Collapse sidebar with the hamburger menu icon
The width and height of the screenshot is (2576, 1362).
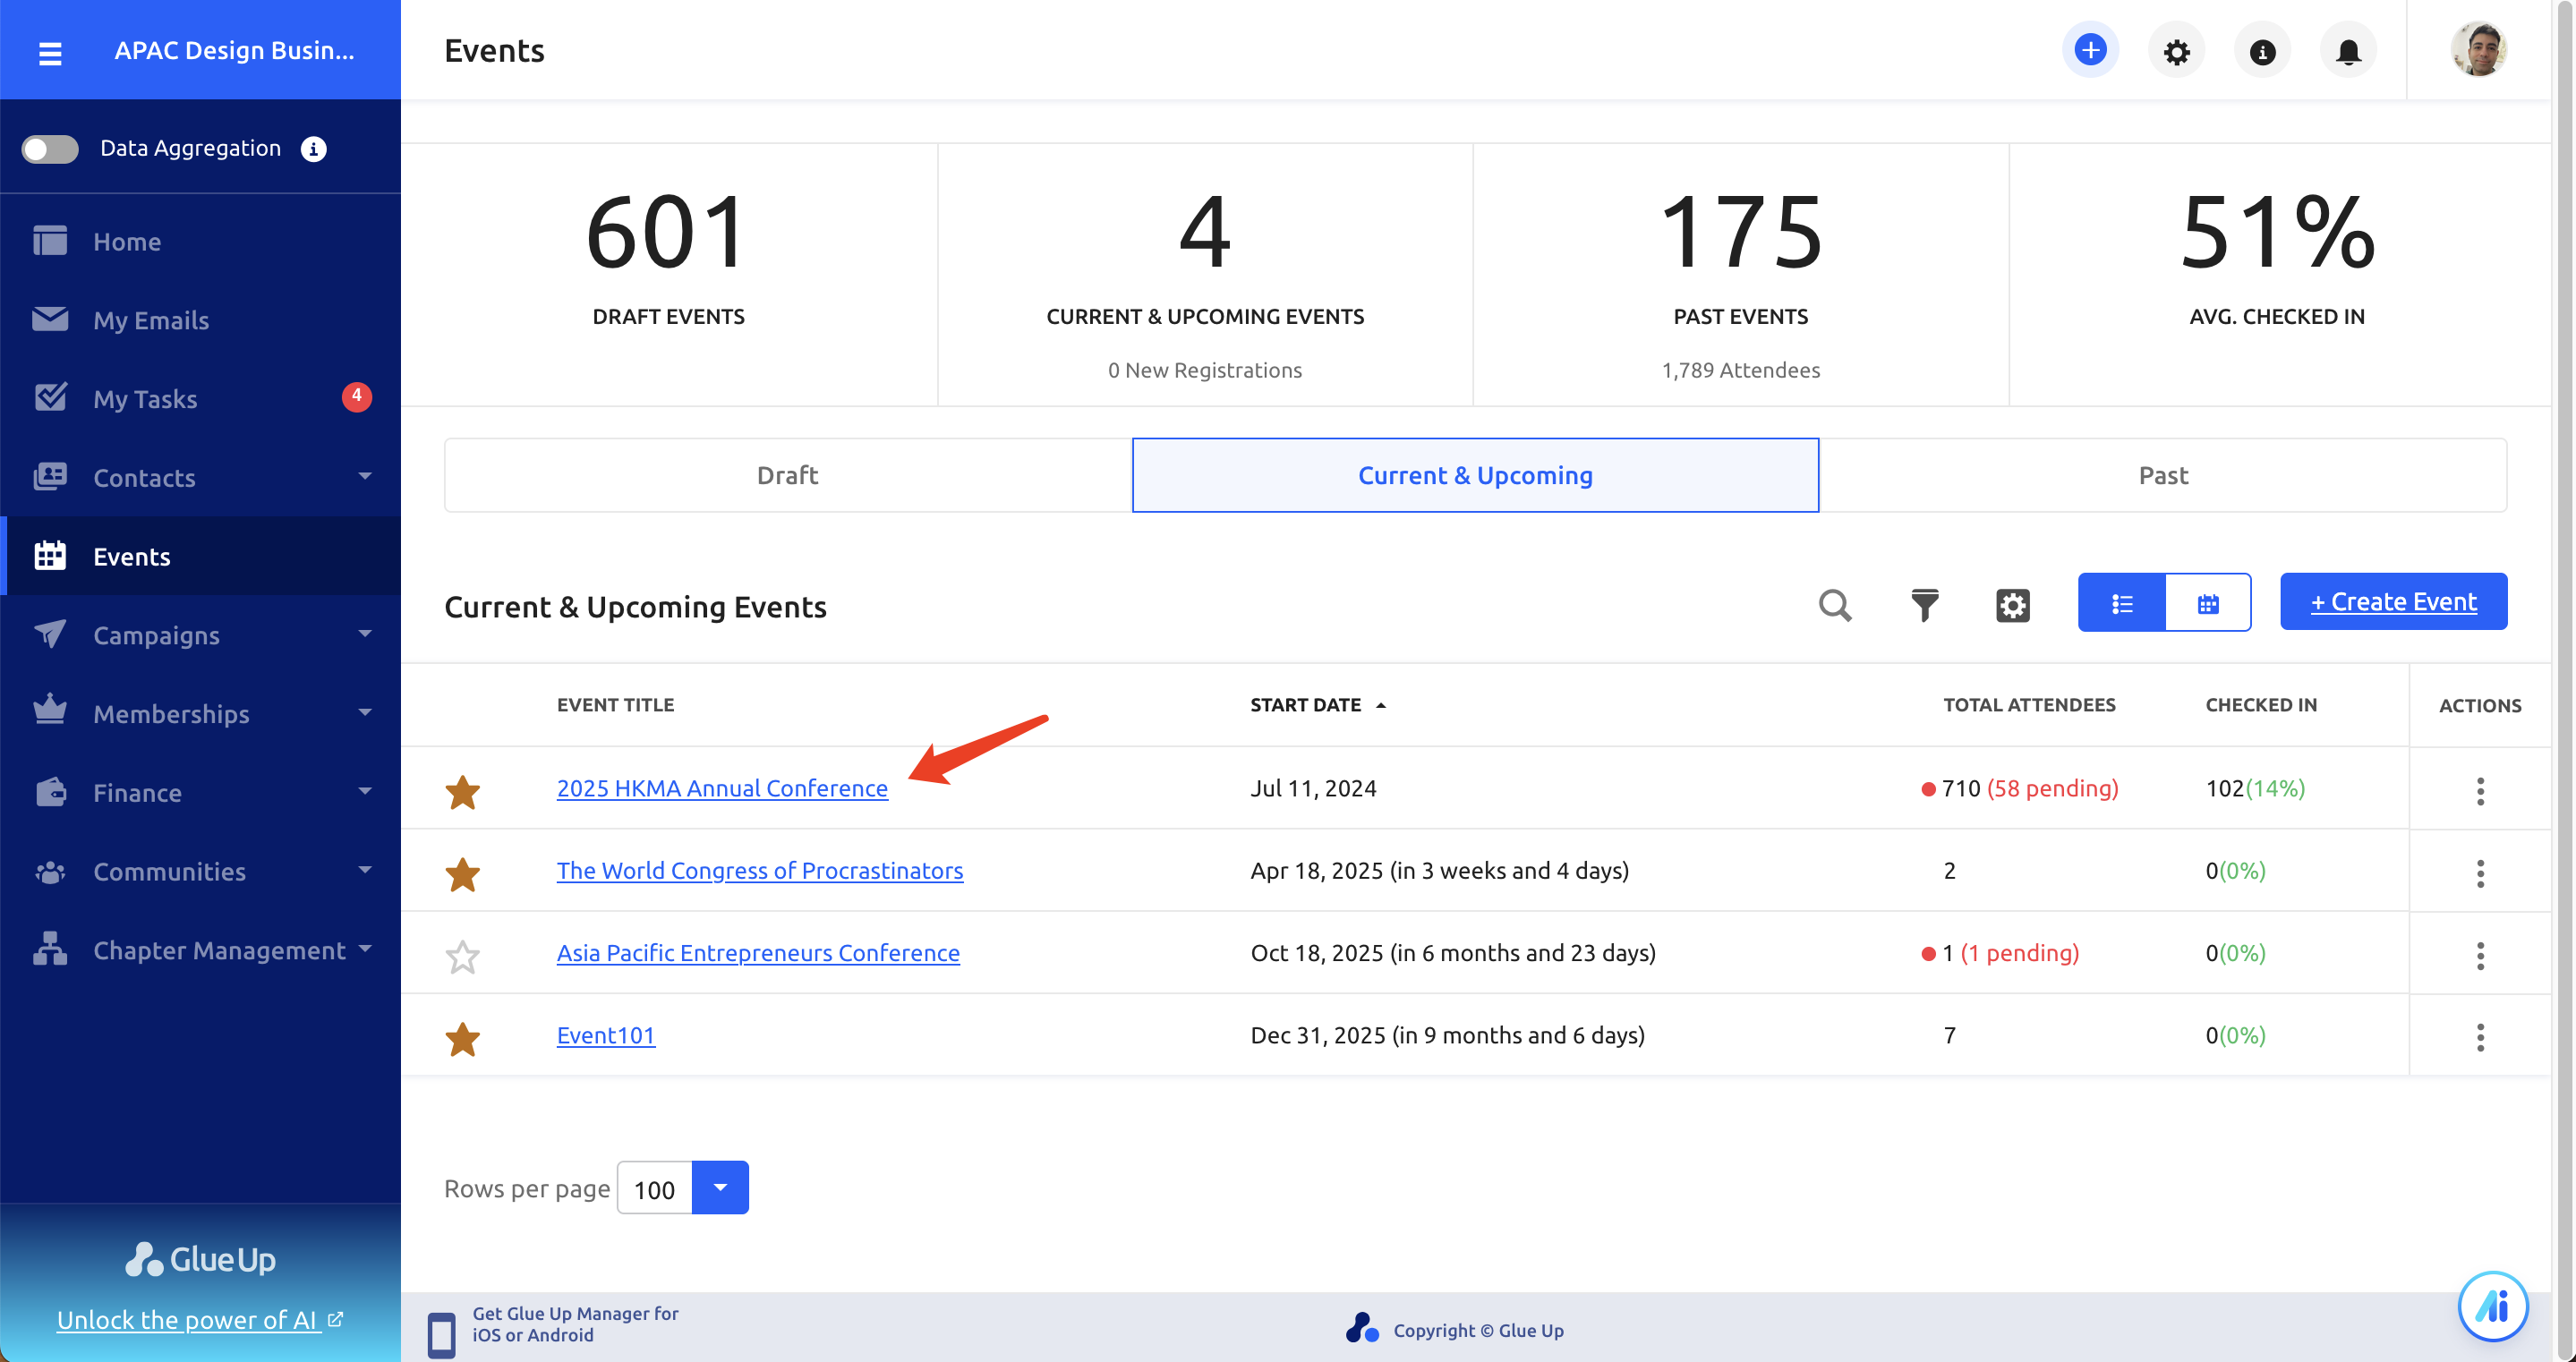pyautogui.click(x=50, y=52)
